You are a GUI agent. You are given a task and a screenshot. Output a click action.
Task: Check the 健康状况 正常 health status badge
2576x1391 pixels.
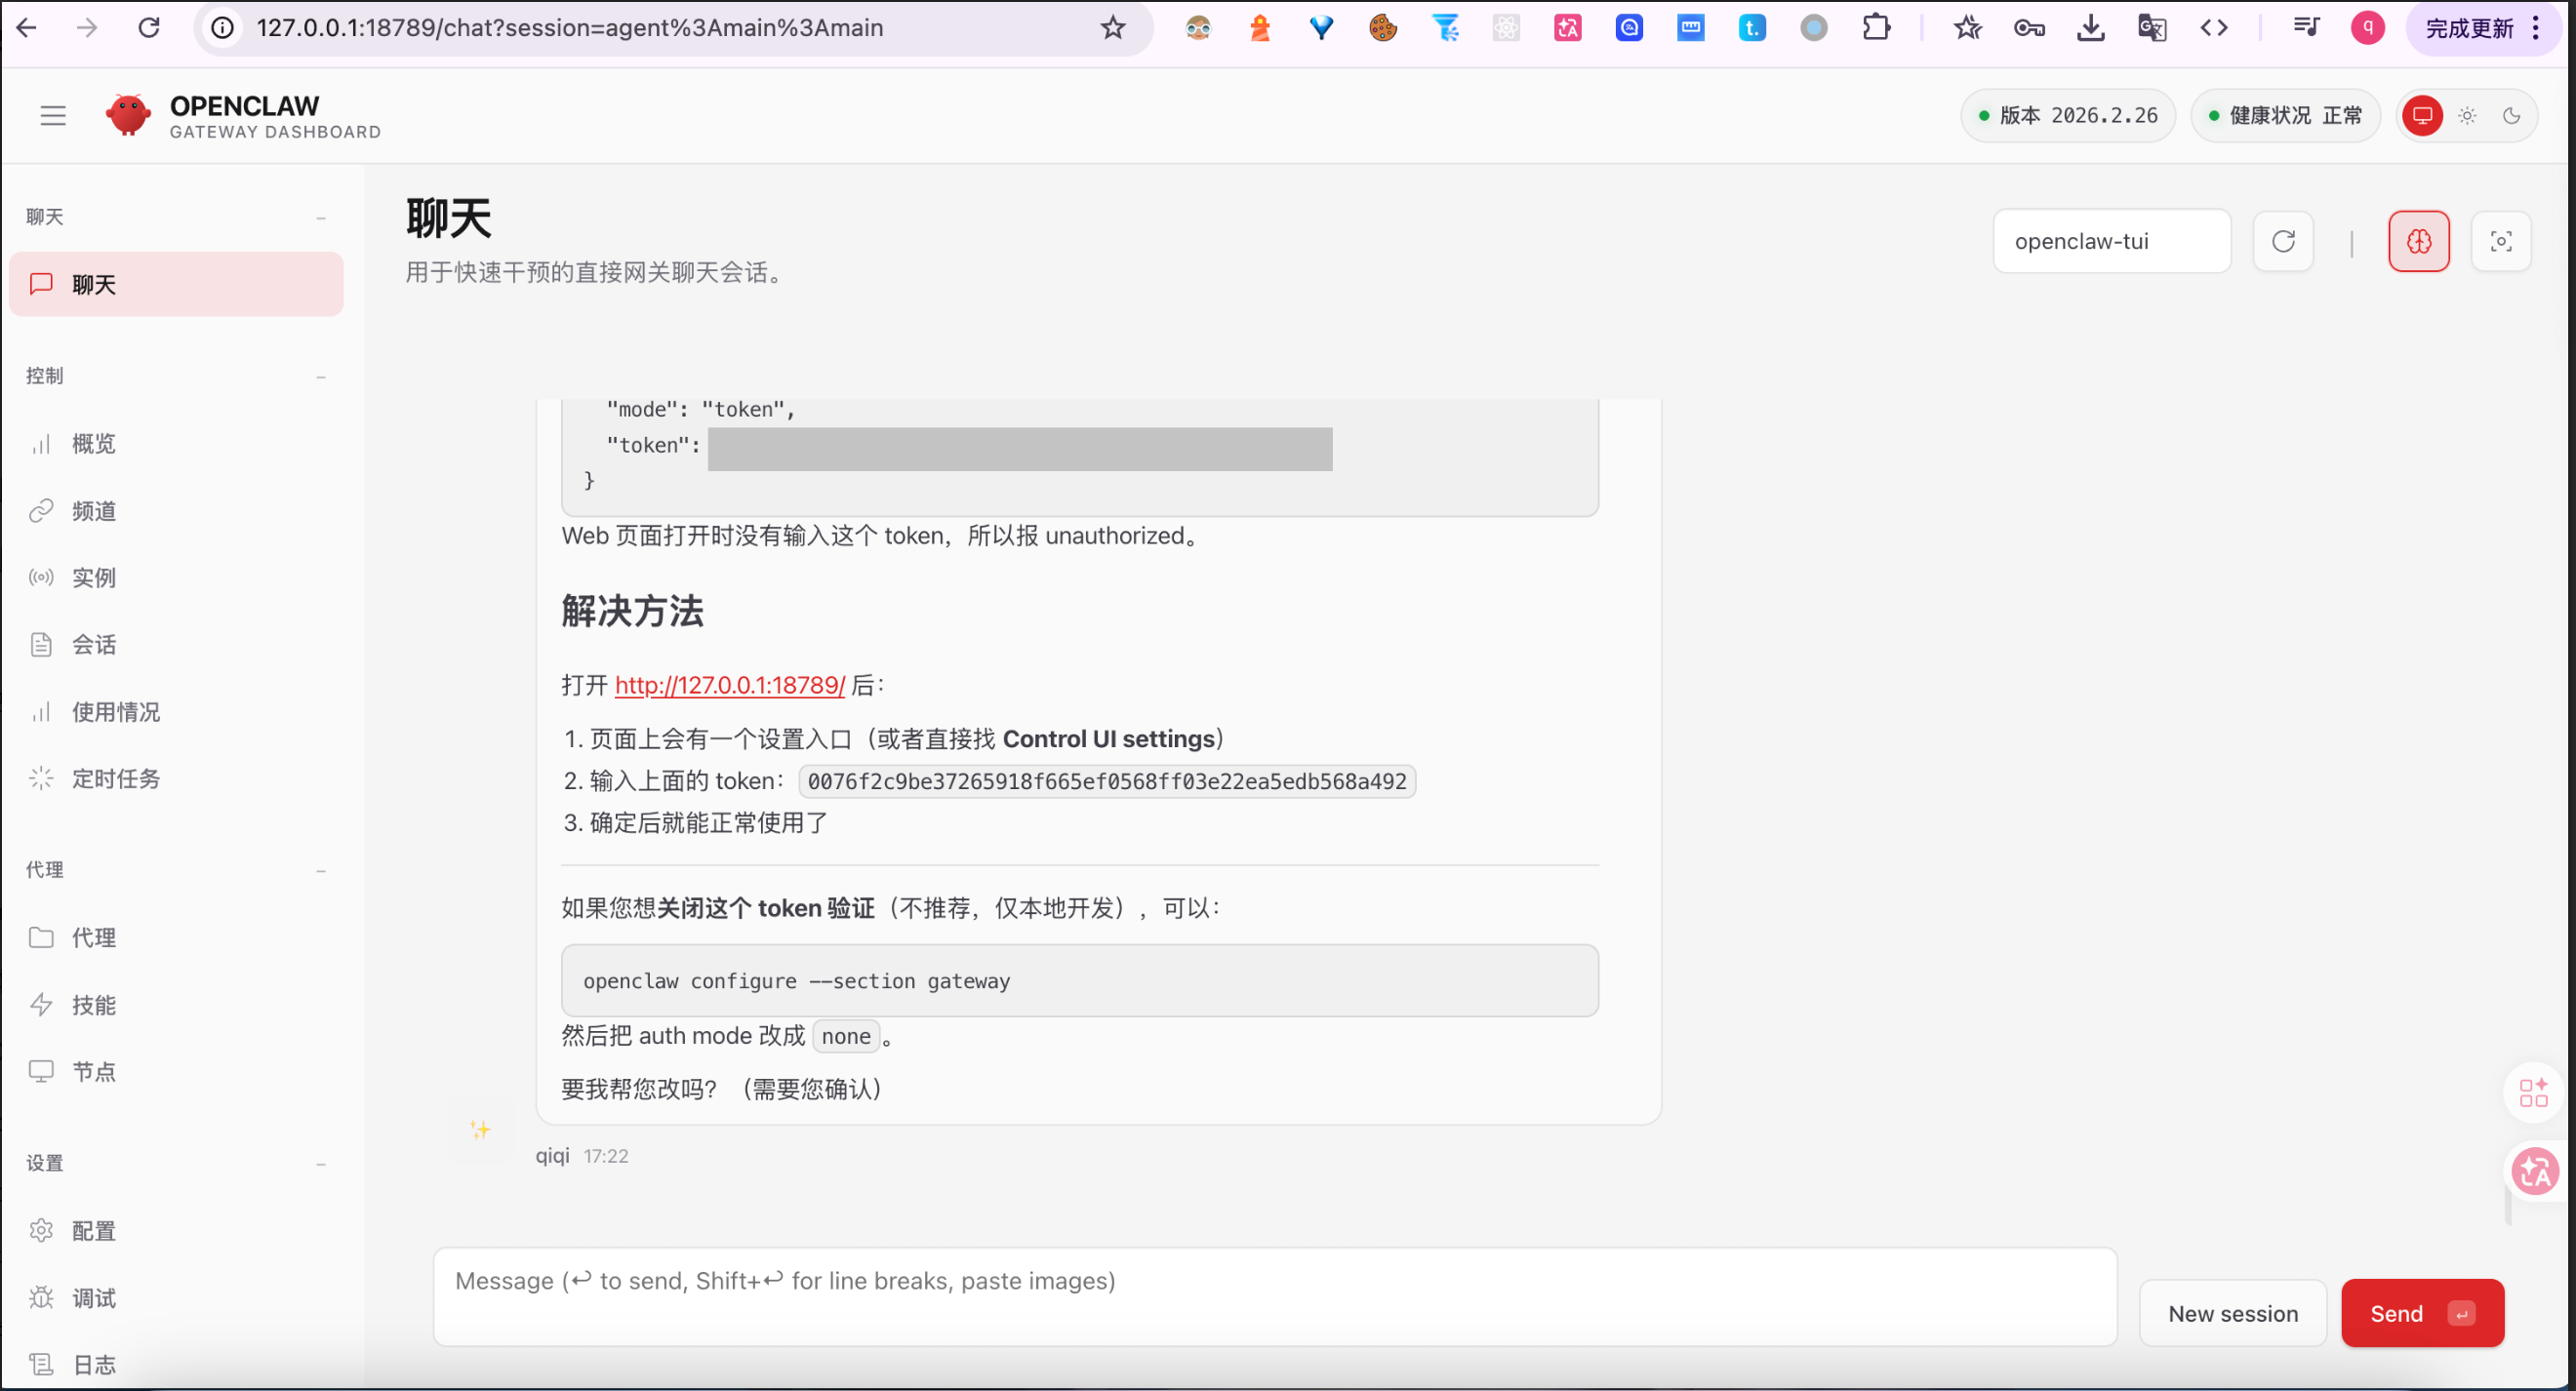(x=2285, y=115)
